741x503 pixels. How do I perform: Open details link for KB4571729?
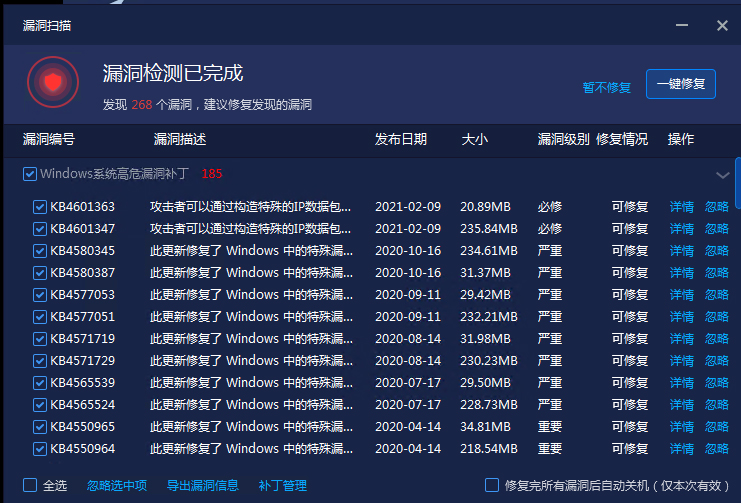pyautogui.click(x=681, y=361)
